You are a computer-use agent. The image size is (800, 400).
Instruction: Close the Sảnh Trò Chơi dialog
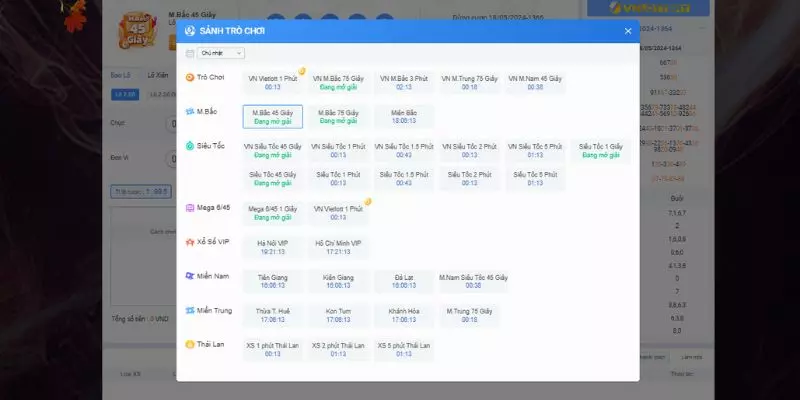point(628,31)
